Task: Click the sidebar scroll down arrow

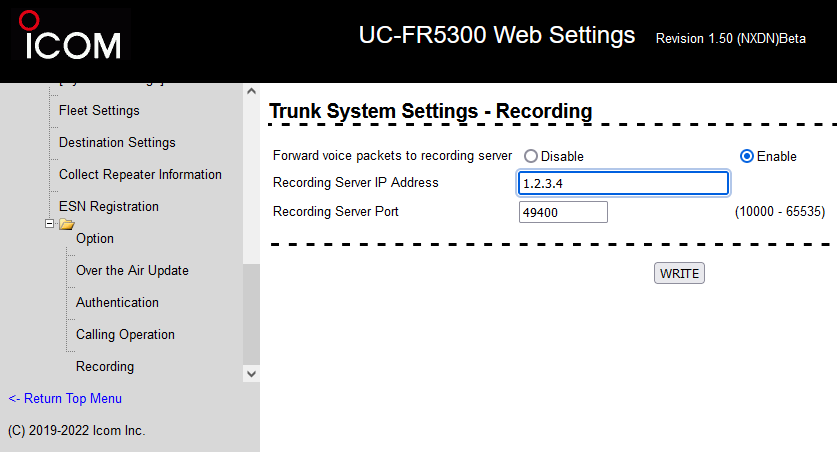Action: coord(251,373)
